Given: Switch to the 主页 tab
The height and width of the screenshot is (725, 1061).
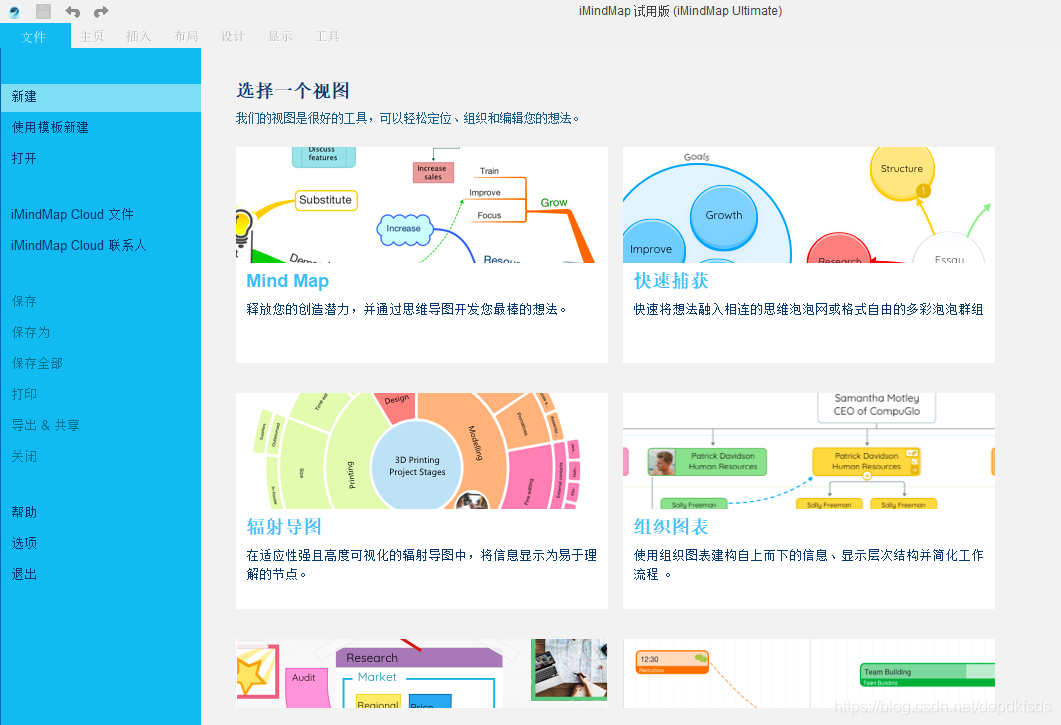Looking at the screenshot, I should 92,37.
